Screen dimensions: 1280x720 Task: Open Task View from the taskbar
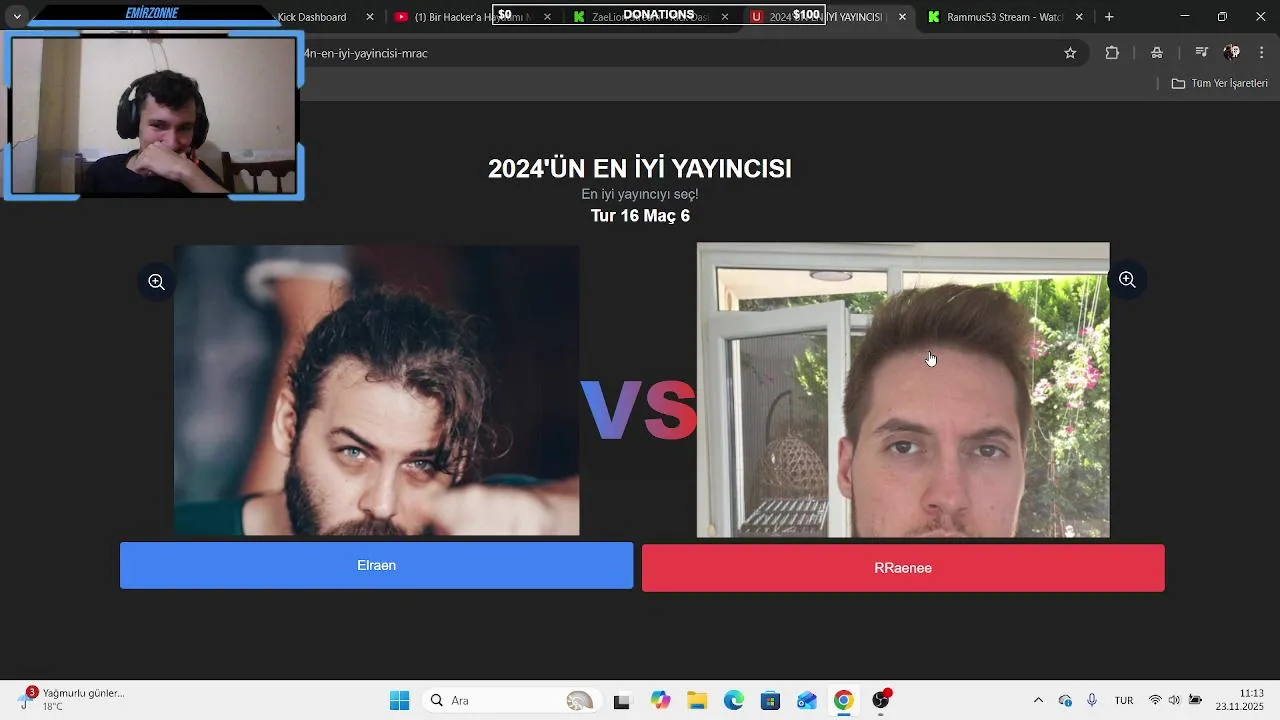(622, 701)
